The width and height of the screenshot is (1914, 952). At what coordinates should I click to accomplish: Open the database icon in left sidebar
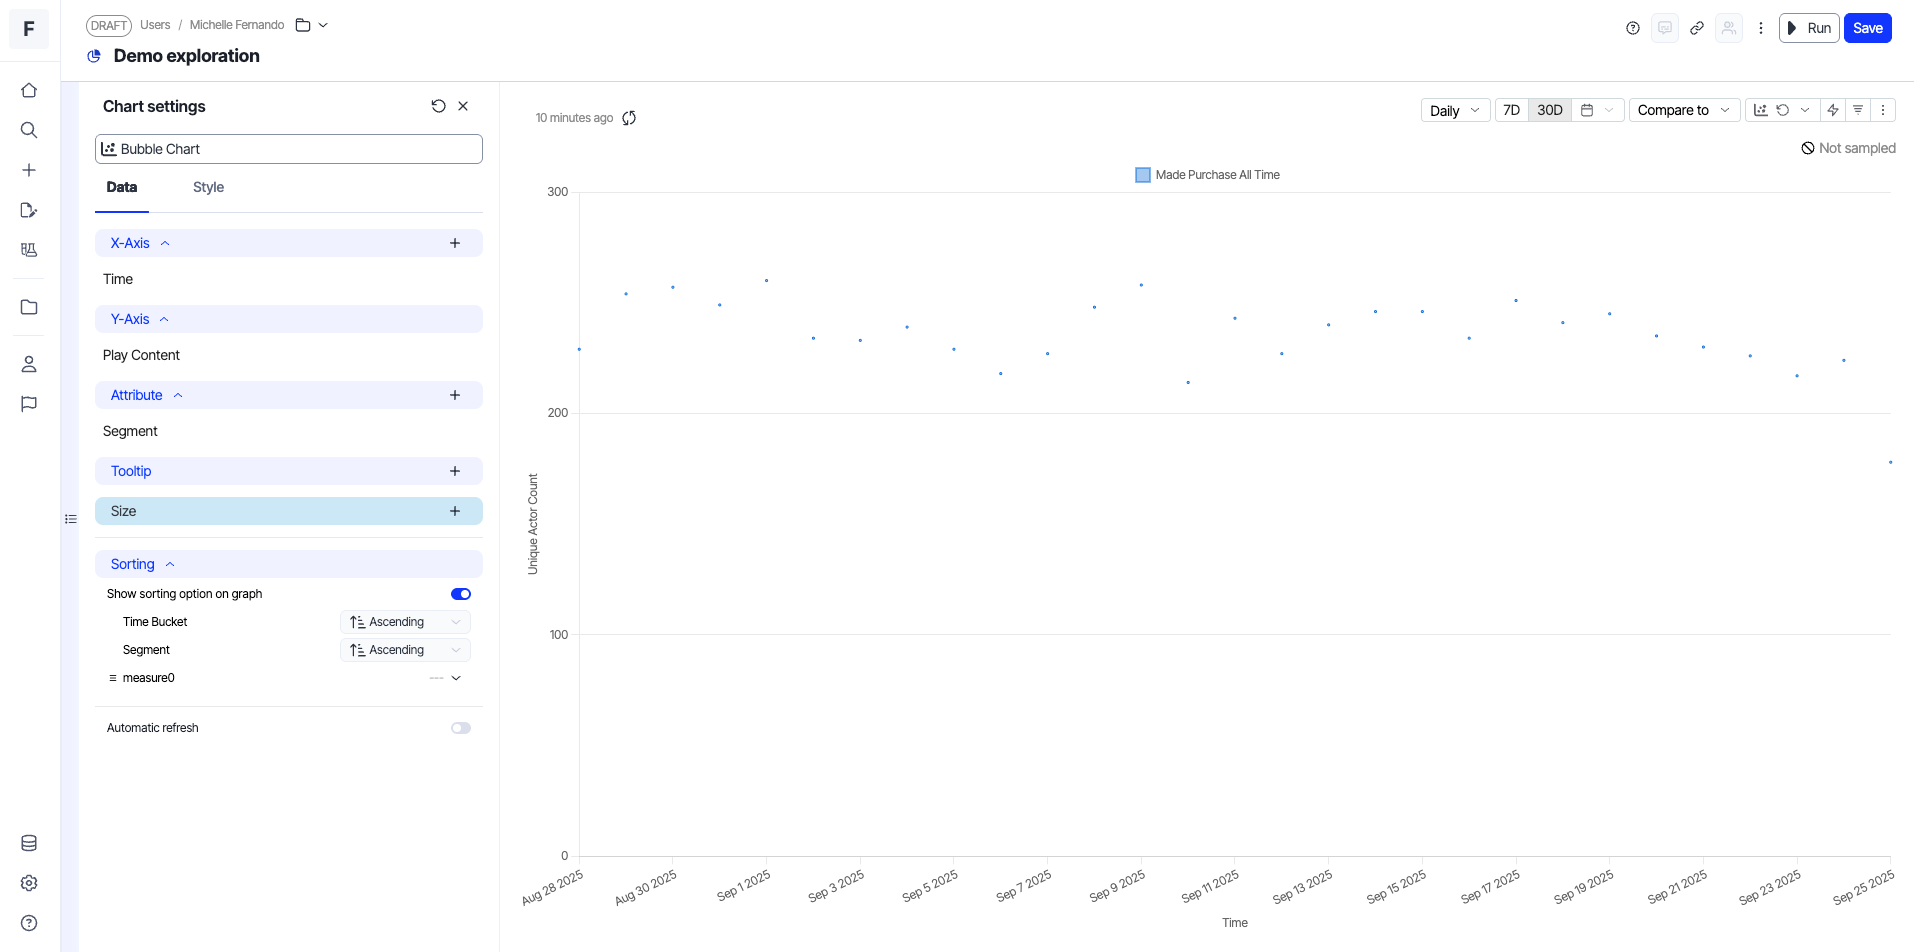tap(29, 843)
